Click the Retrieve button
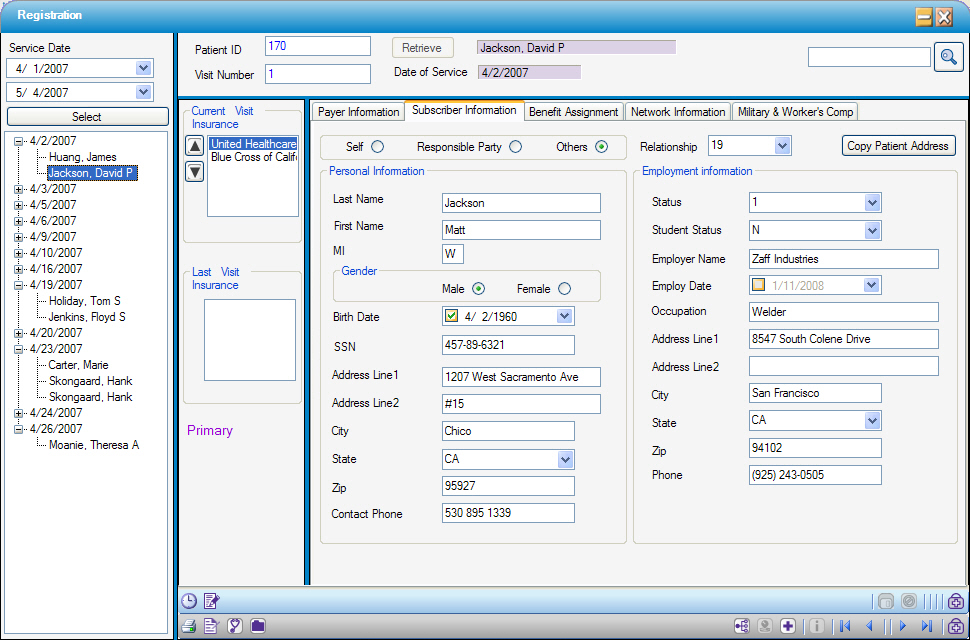The image size is (970, 640). pyautogui.click(x=422, y=46)
